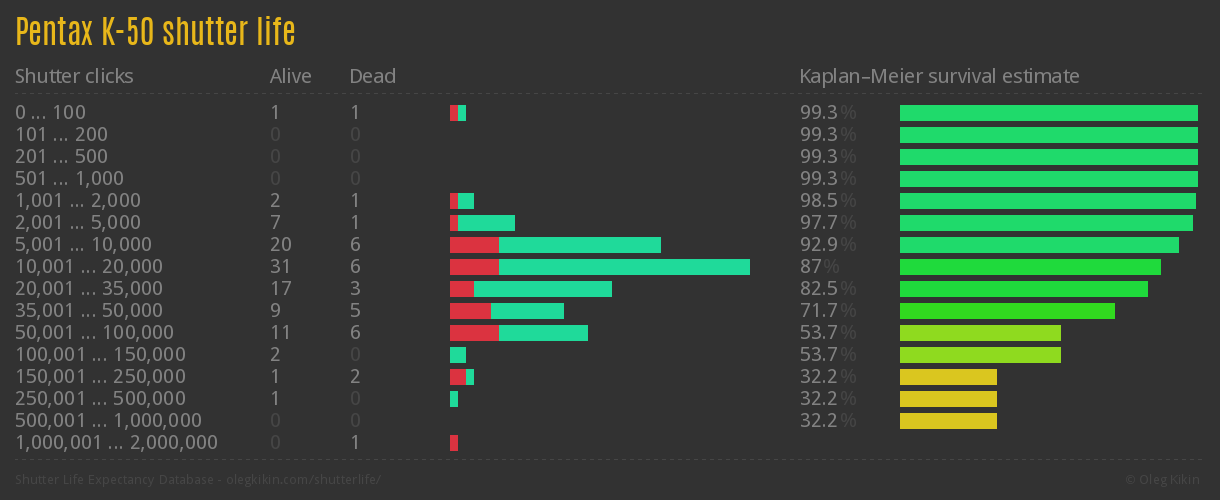The height and width of the screenshot is (500, 1220).
Task: Click the "Kaplan–Meier survival estimate" heading
Action: coord(939,76)
